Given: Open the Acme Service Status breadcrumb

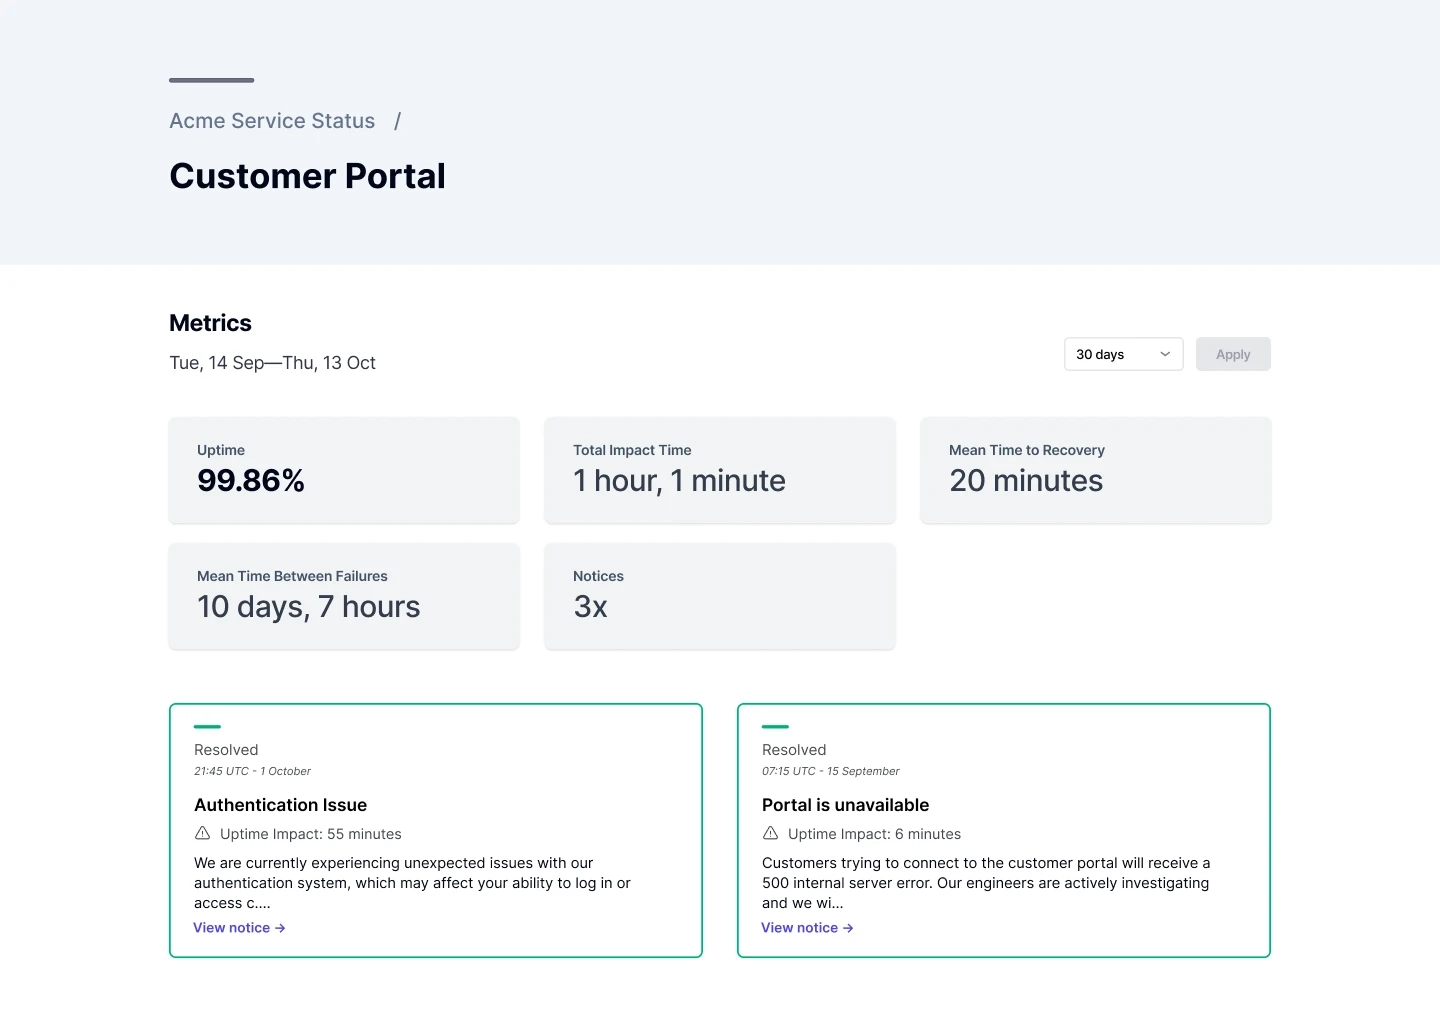Looking at the screenshot, I should 271,121.
